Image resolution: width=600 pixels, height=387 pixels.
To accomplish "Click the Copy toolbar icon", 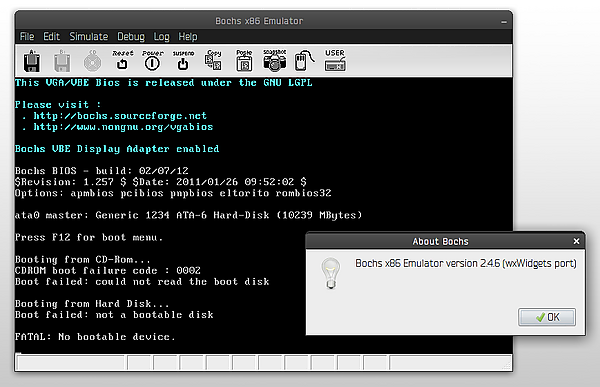I will tap(213, 60).
